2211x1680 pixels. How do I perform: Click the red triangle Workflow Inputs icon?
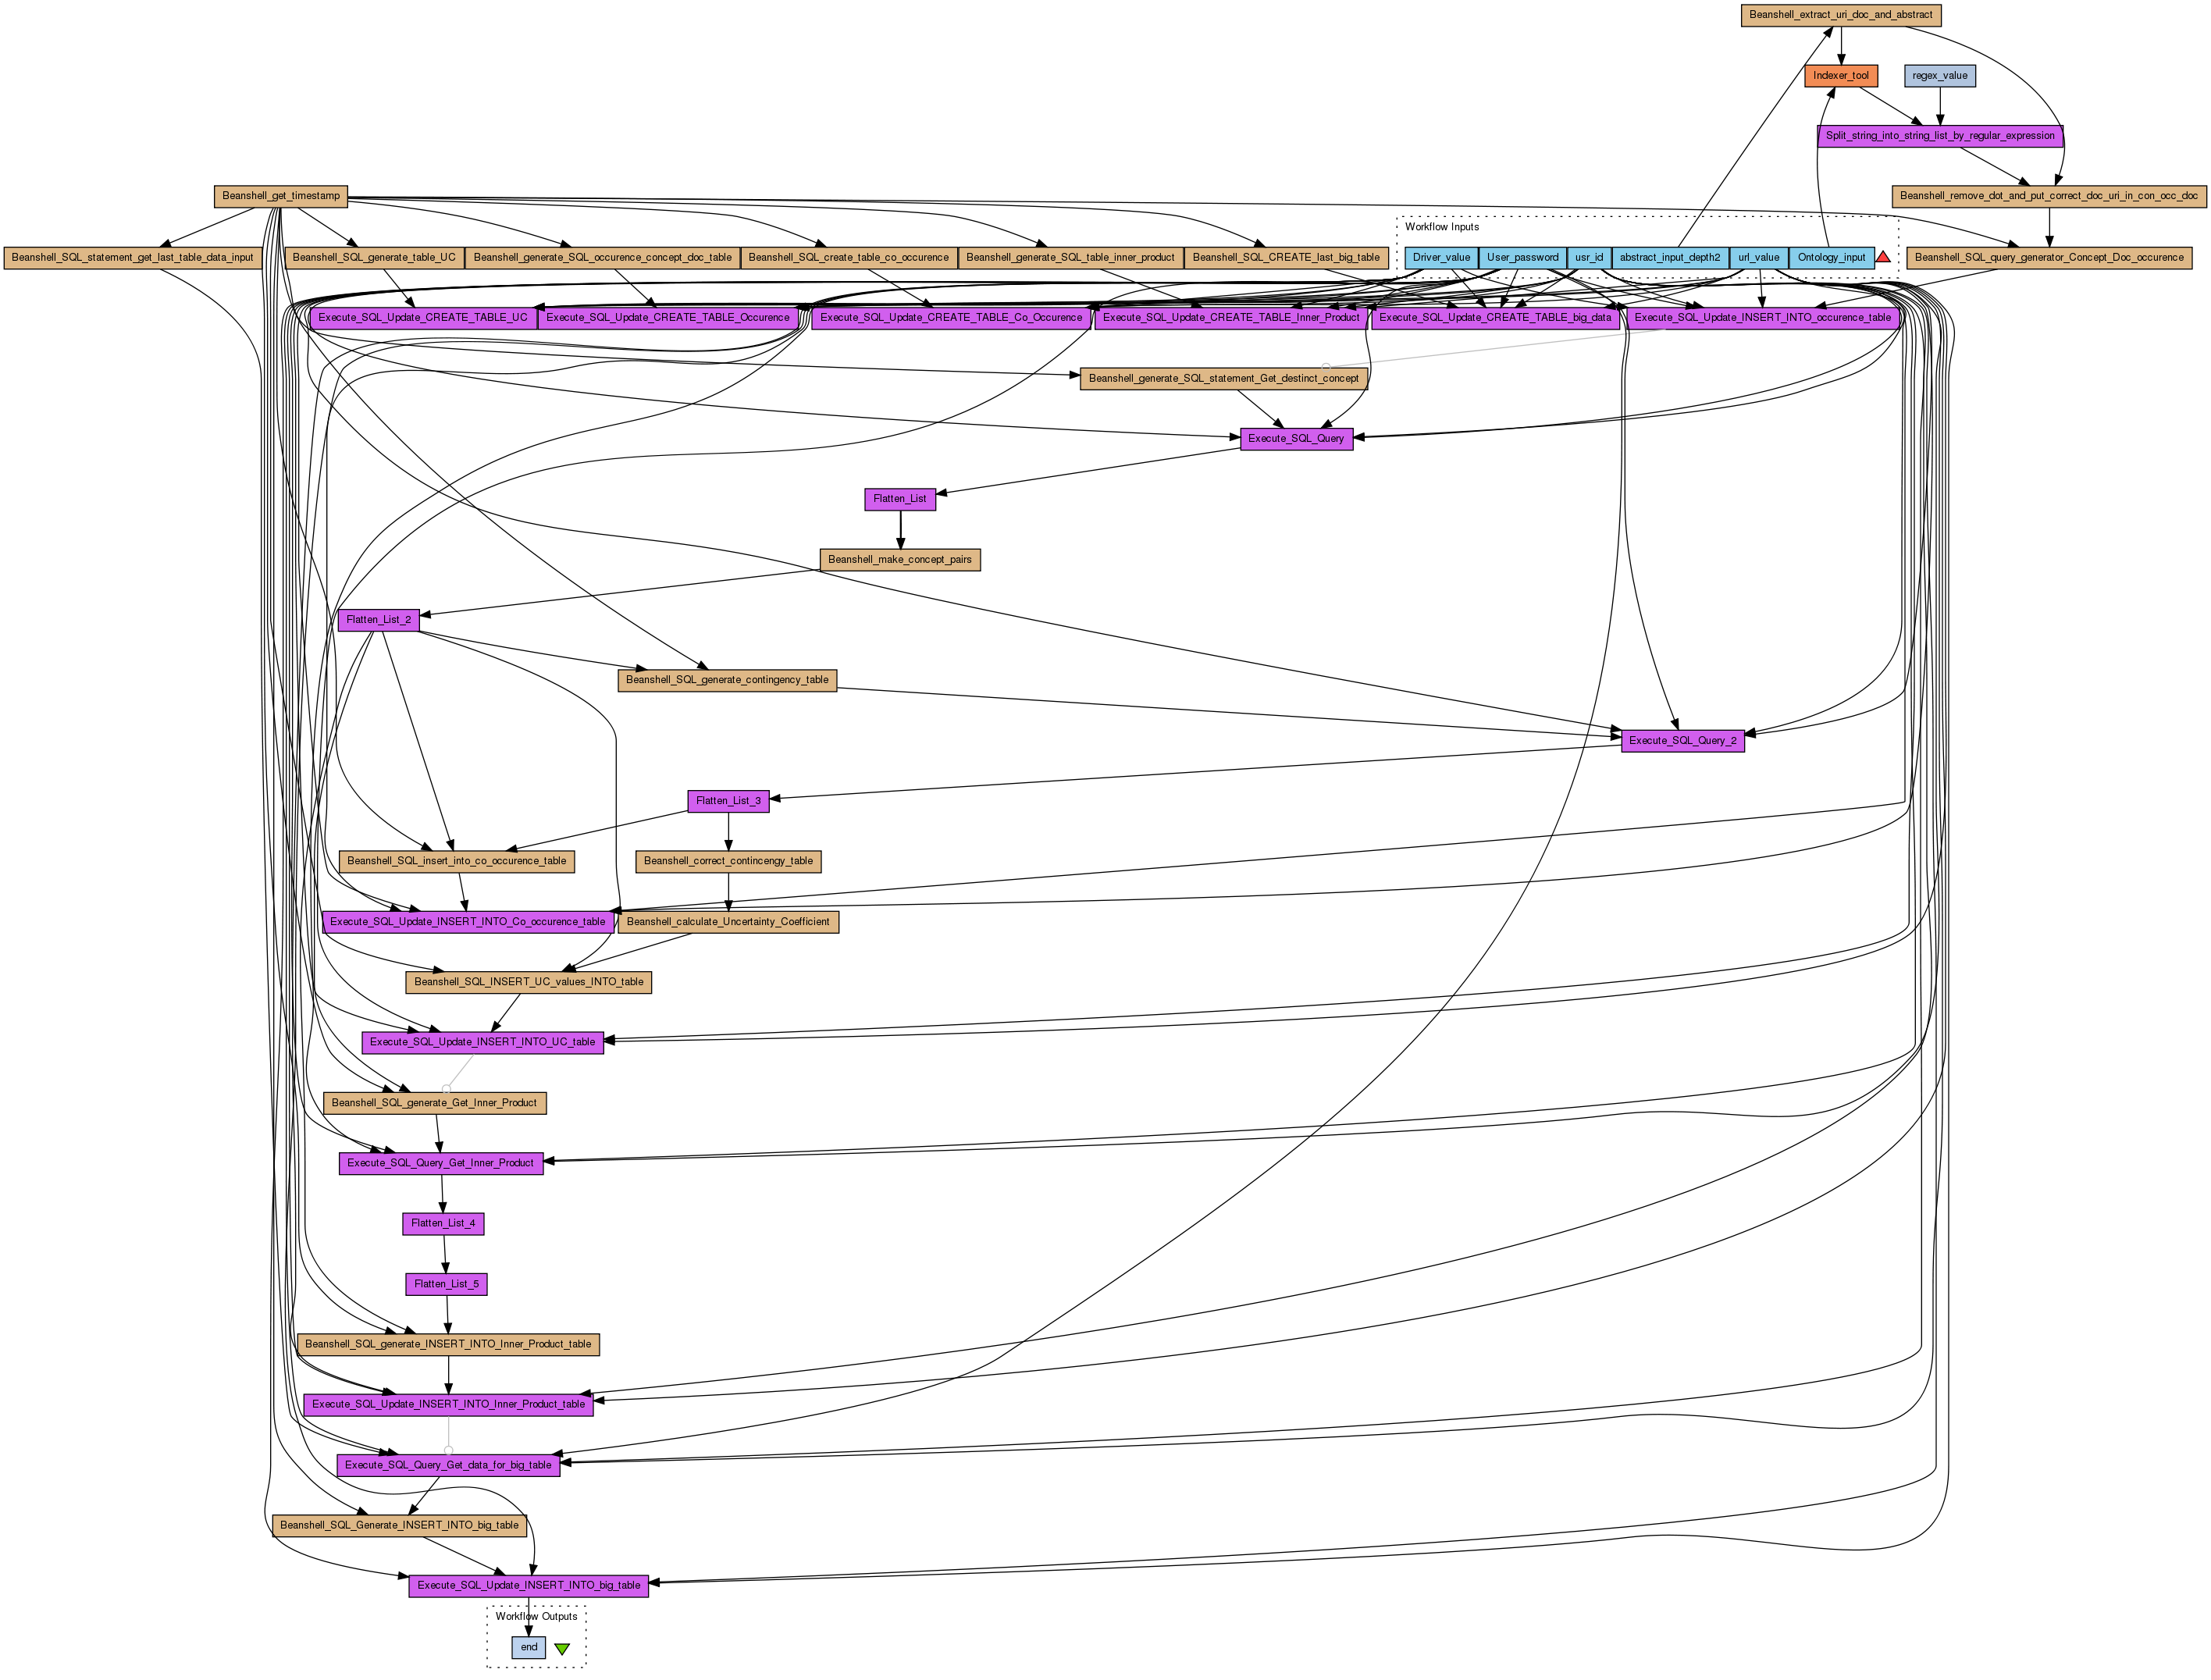click(x=1882, y=257)
